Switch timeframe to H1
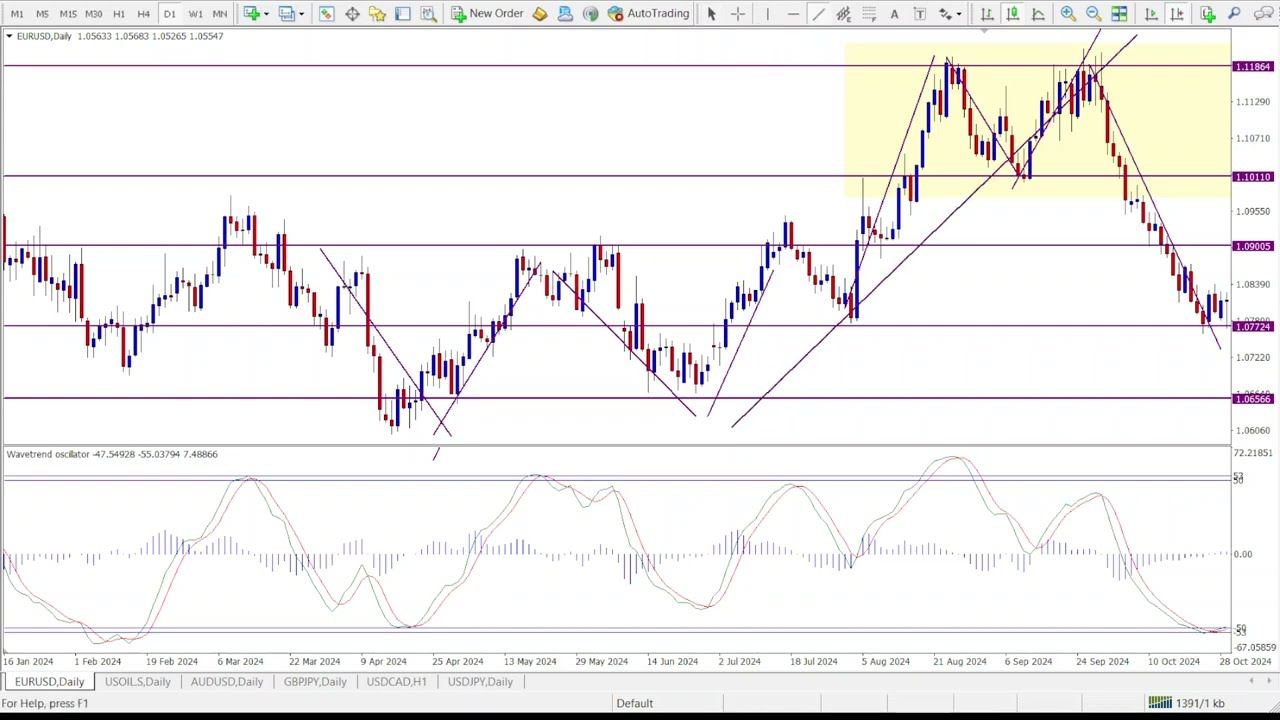The width and height of the screenshot is (1280, 720). (118, 13)
